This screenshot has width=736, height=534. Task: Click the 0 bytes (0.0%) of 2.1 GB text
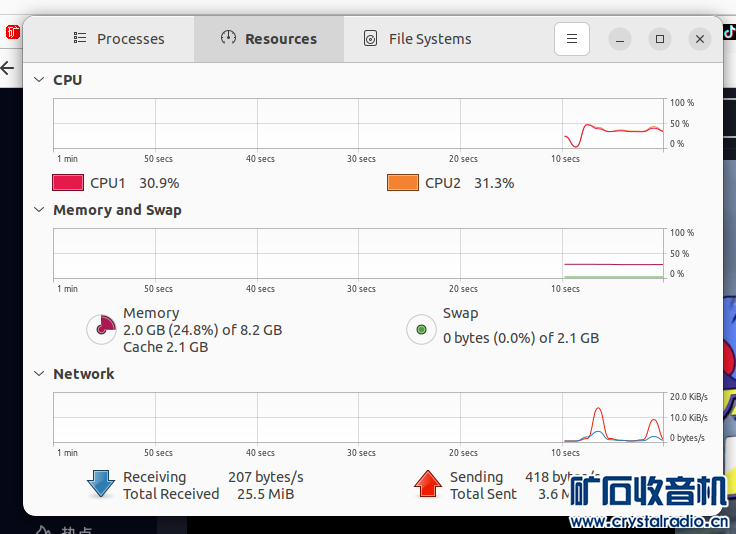[x=521, y=338]
